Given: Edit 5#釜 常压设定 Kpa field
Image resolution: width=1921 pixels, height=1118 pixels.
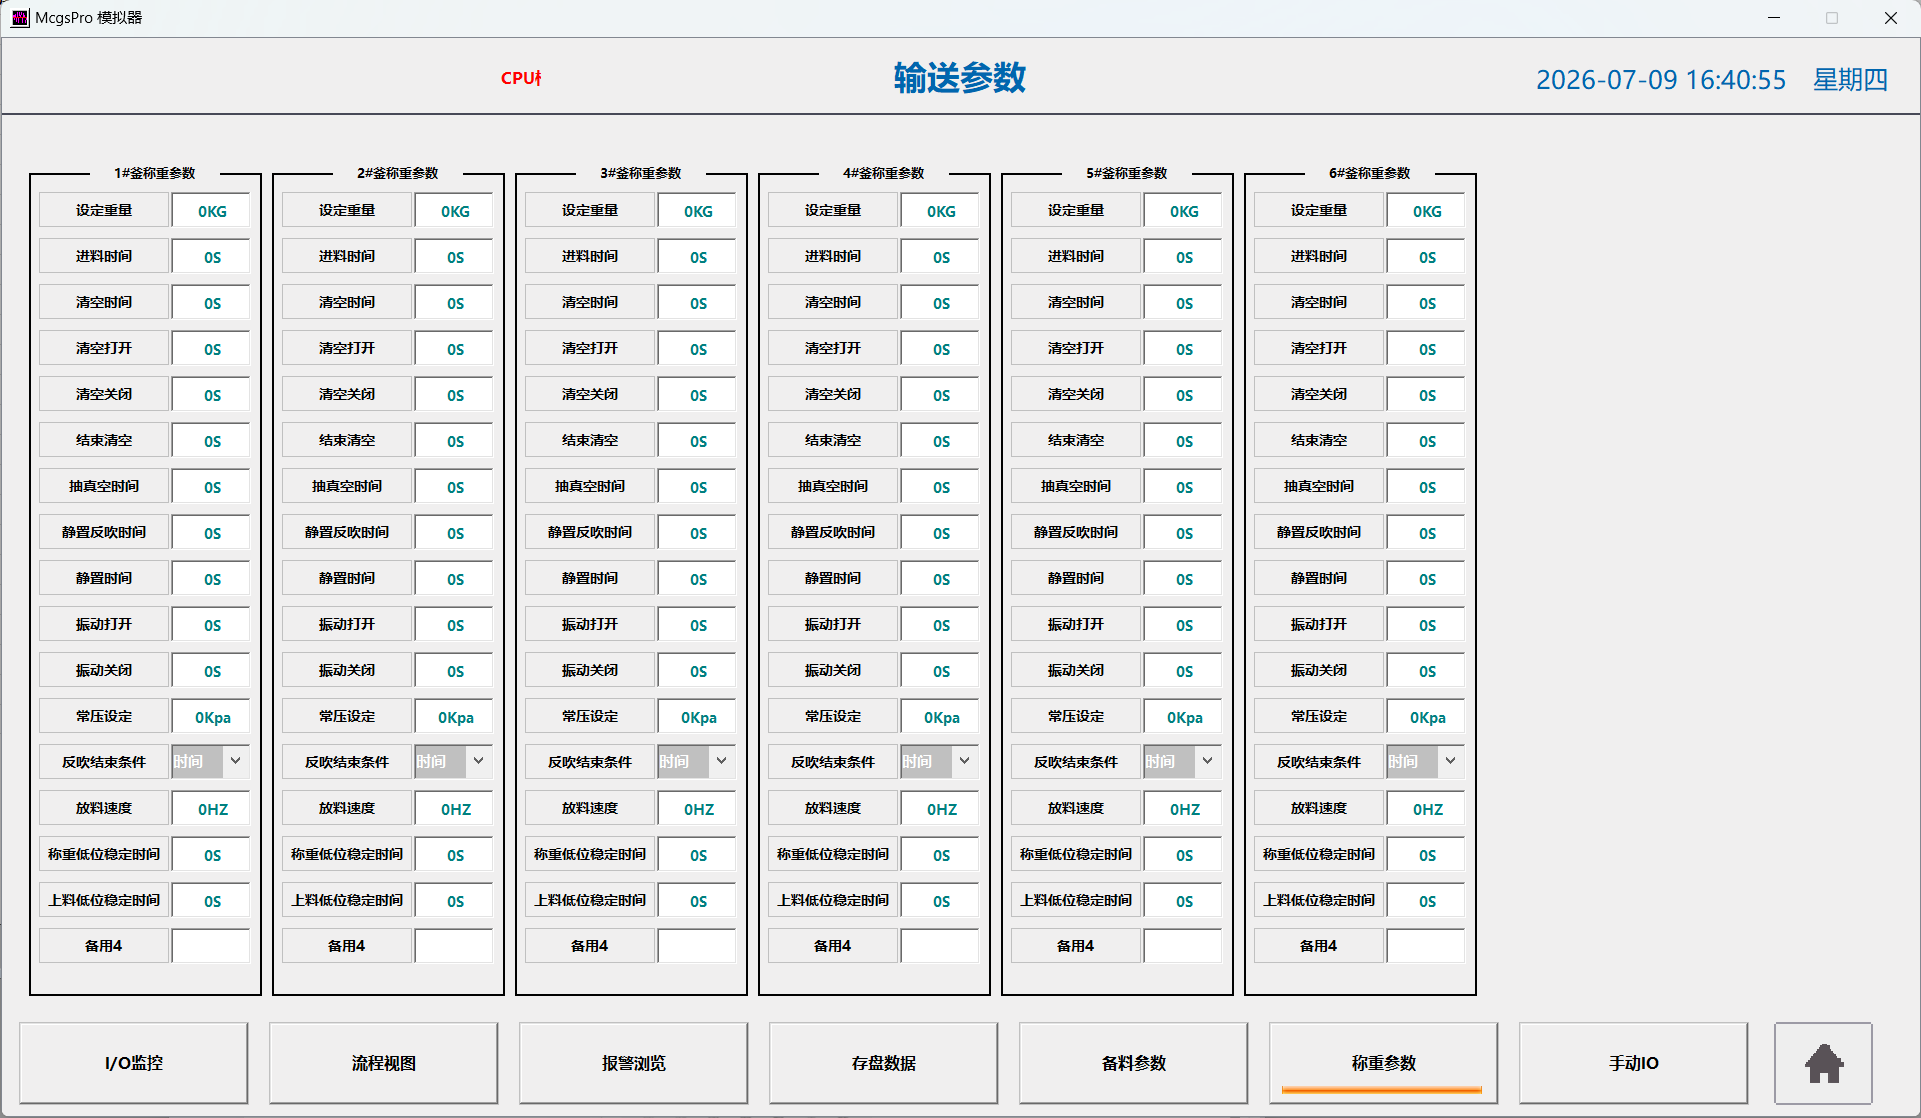Looking at the screenshot, I should click(1183, 717).
